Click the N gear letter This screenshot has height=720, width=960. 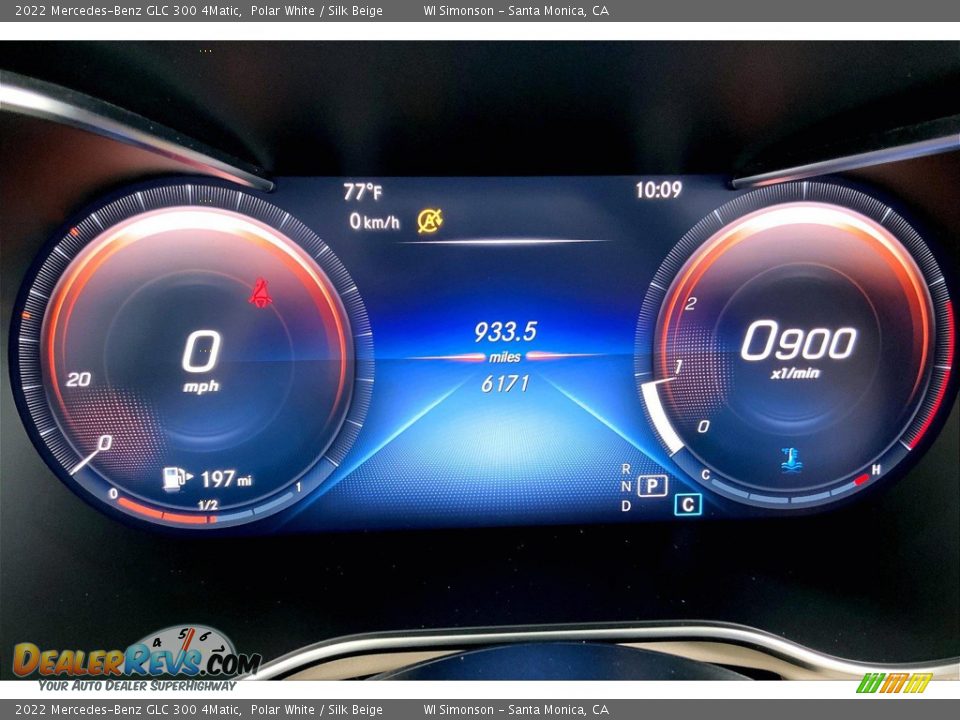pyautogui.click(x=626, y=486)
